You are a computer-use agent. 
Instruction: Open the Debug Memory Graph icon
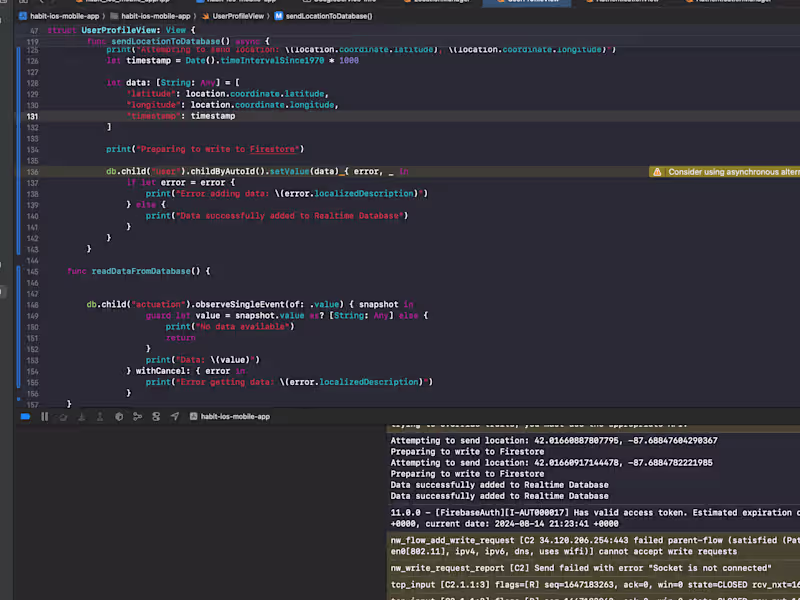coord(138,416)
